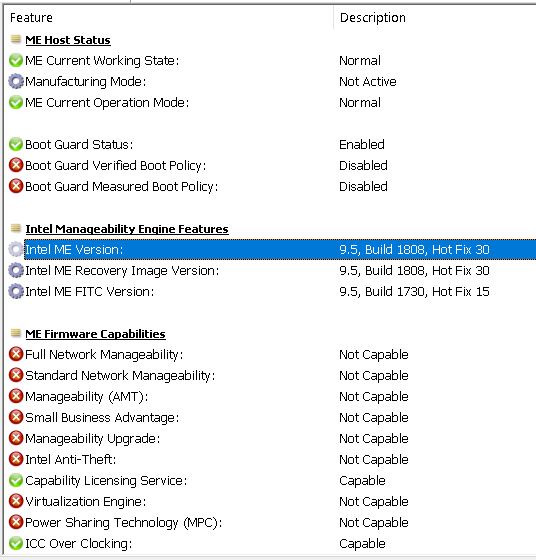Click the red X icon beside Virtualization Engine
Screen dimensions: 536x560
16,501
